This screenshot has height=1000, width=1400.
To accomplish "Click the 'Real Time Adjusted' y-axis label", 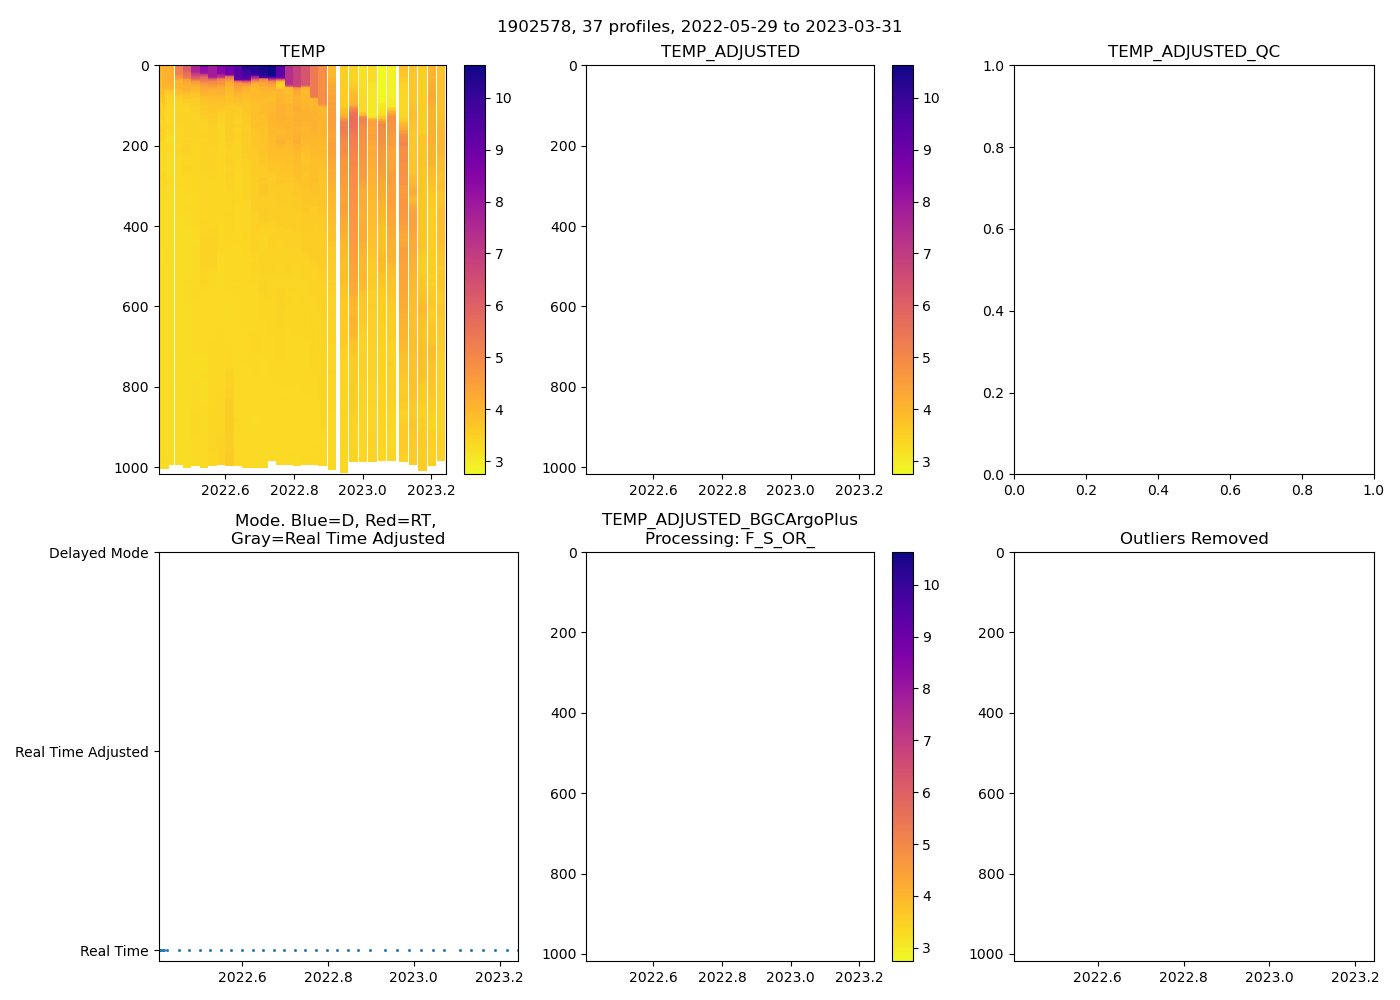I will [x=81, y=752].
